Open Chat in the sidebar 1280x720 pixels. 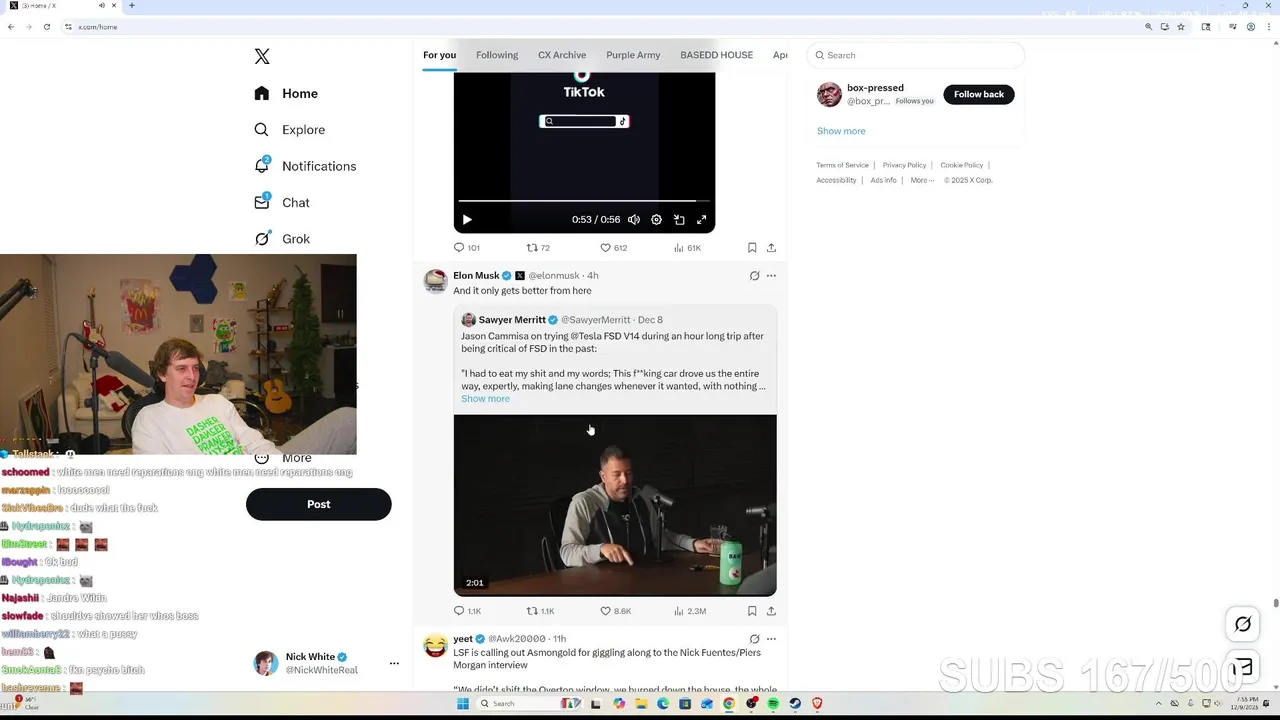(282, 202)
